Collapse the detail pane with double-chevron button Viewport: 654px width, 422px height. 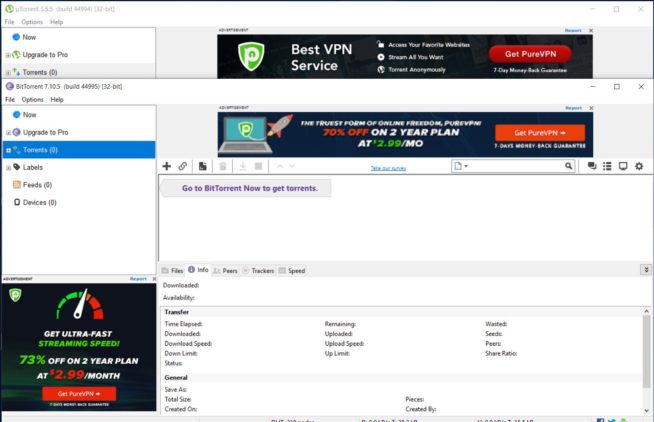pyautogui.click(x=646, y=270)
